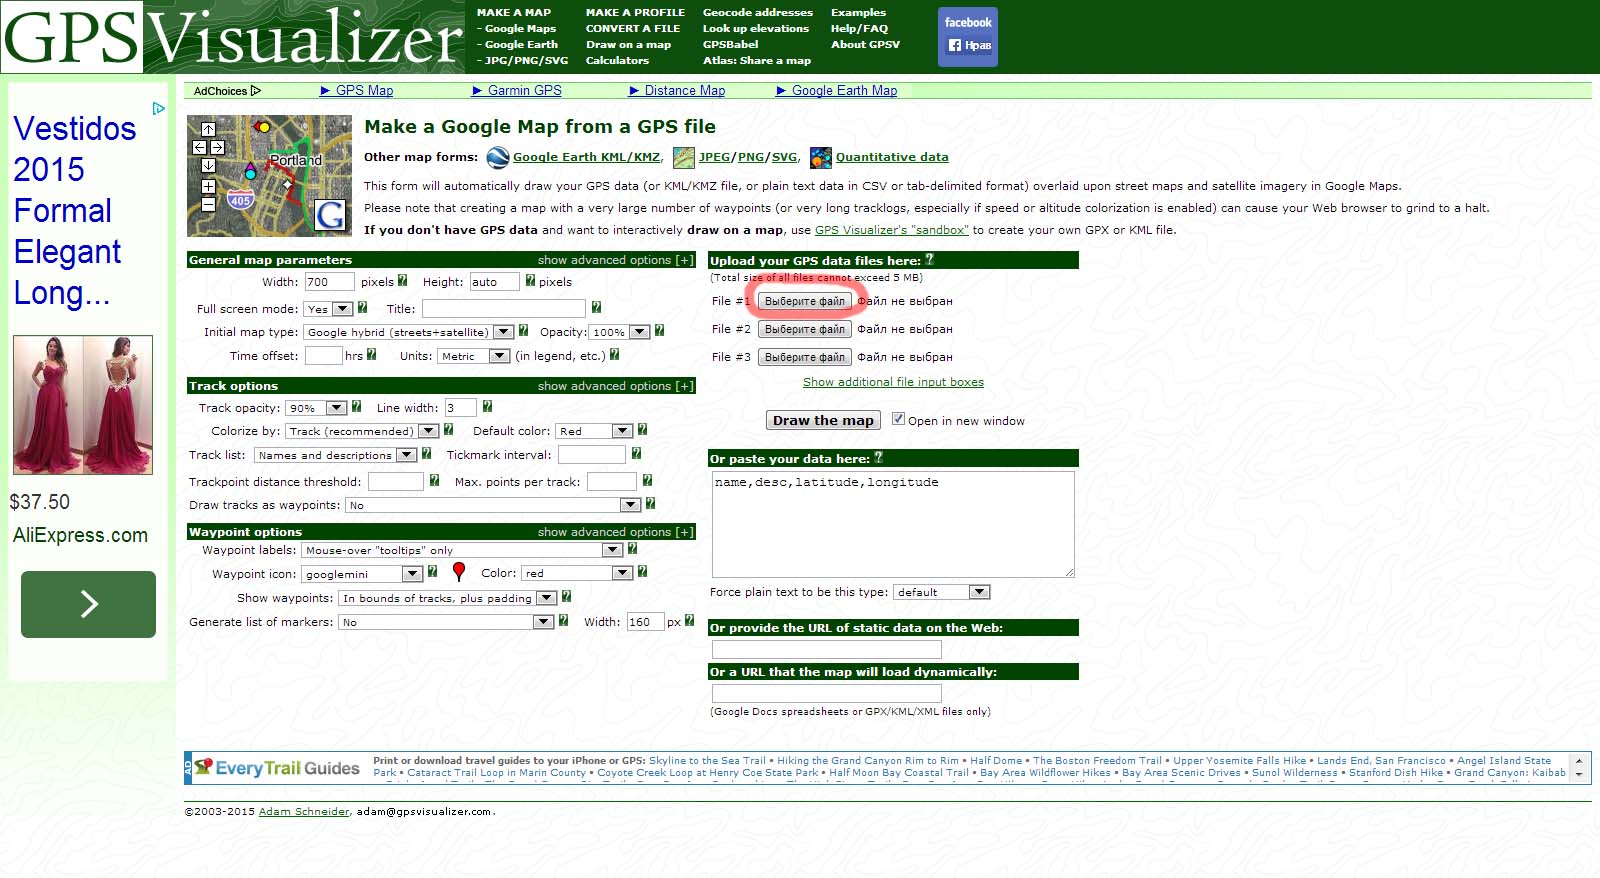Screen dimensions: 1600x878
Task: Open help icon beside Track list
Action: [426, 454]
